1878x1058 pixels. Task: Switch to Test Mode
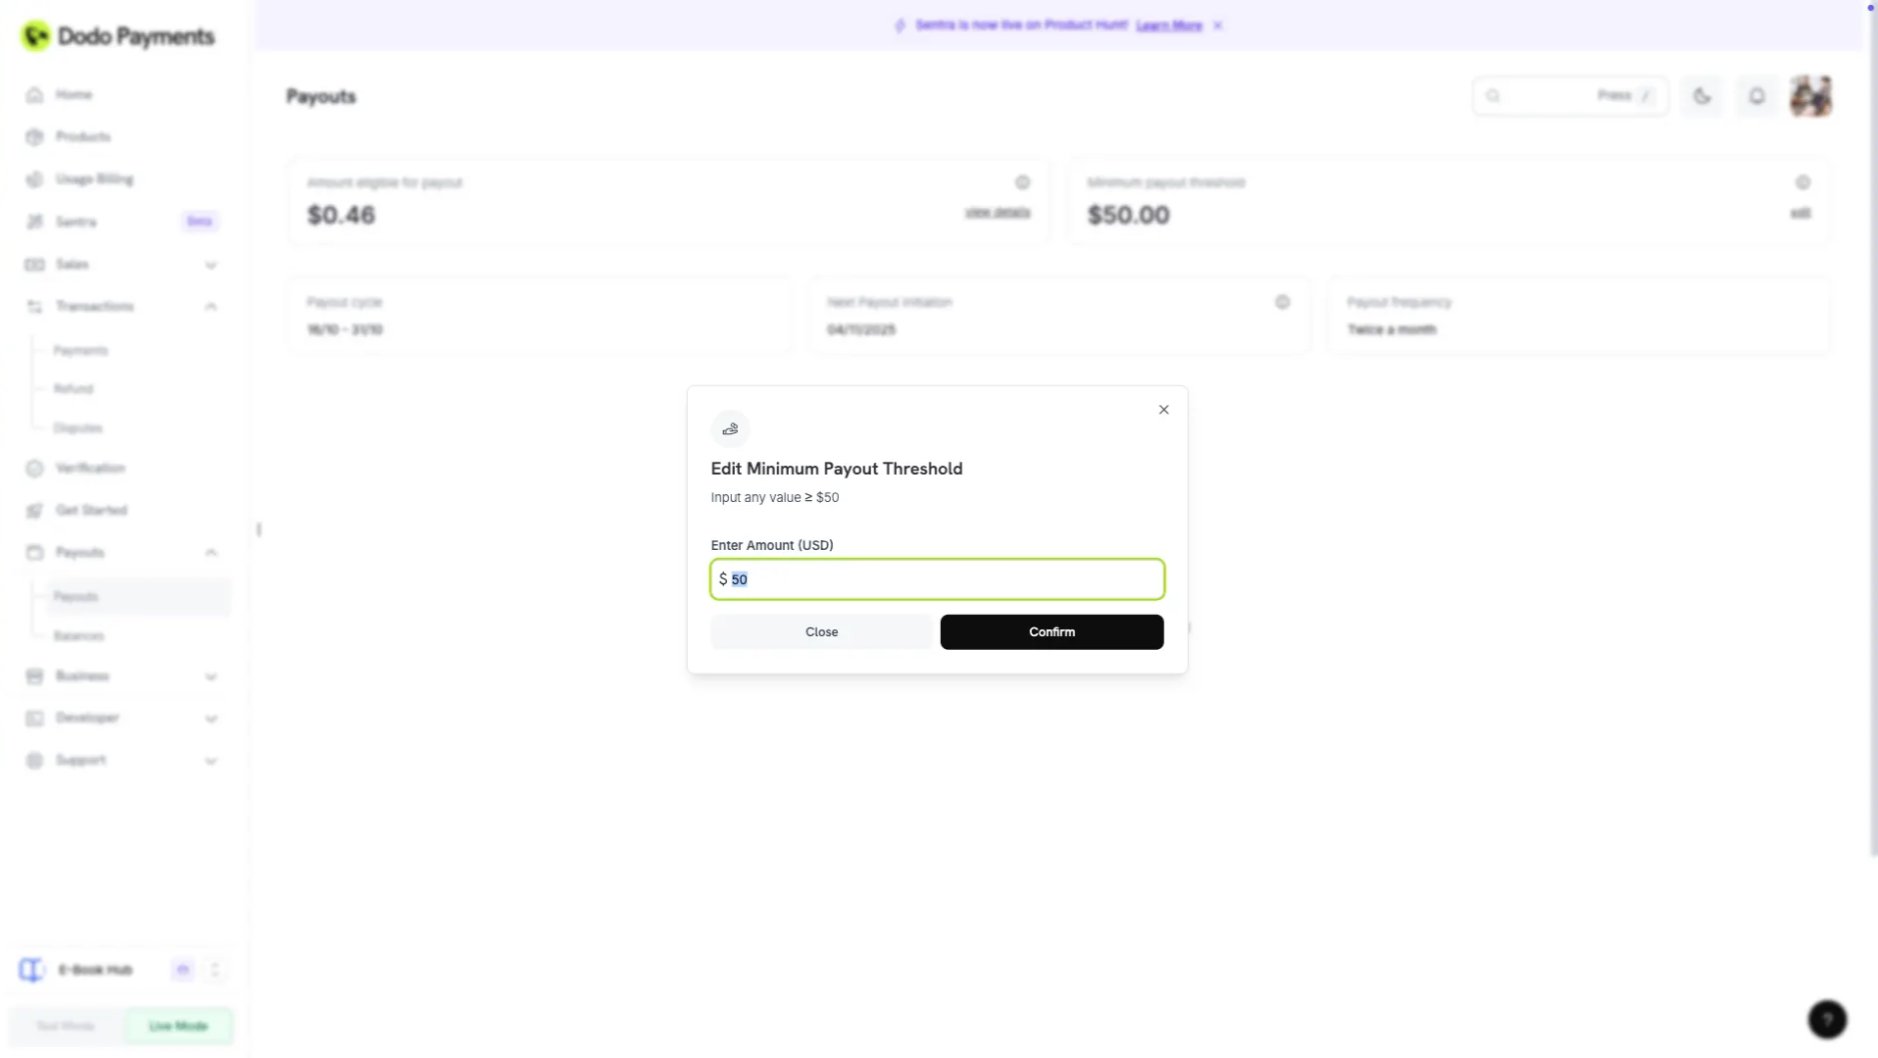(x=64, y=1025)
